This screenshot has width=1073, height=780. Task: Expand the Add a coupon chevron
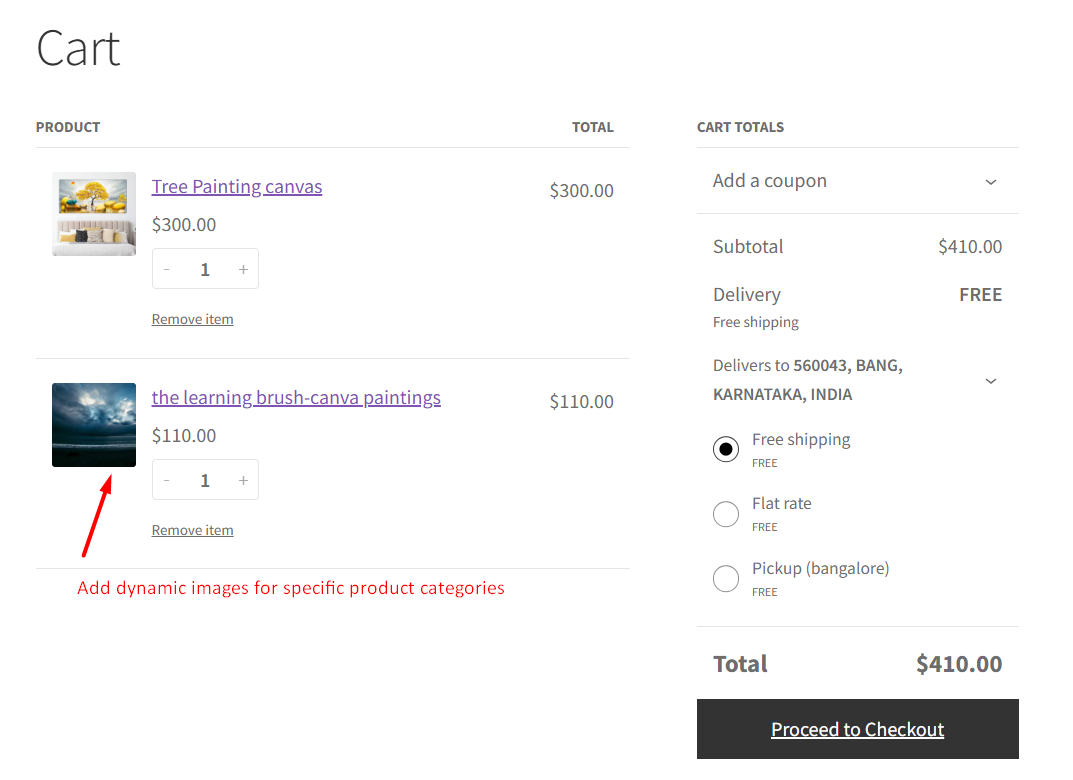coord(990,182)
